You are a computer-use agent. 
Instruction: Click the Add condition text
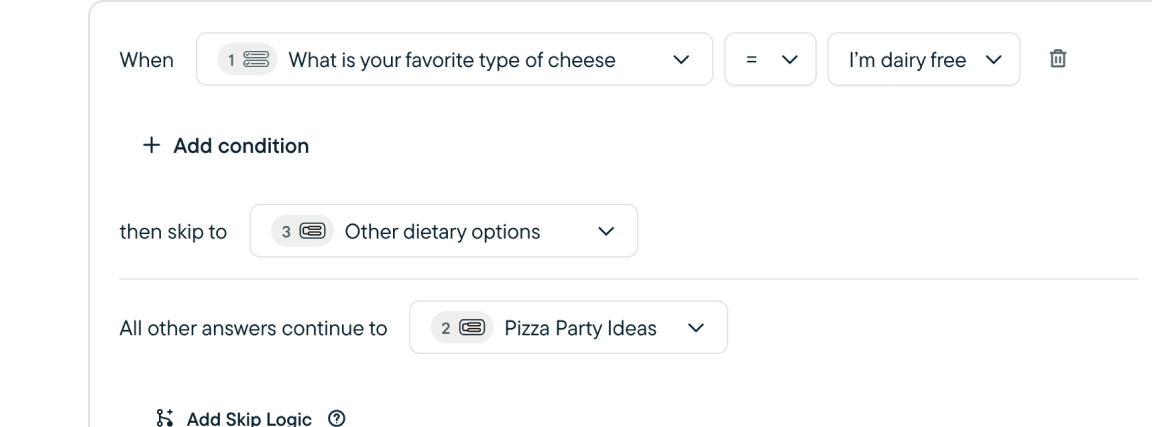coord(241,146)
